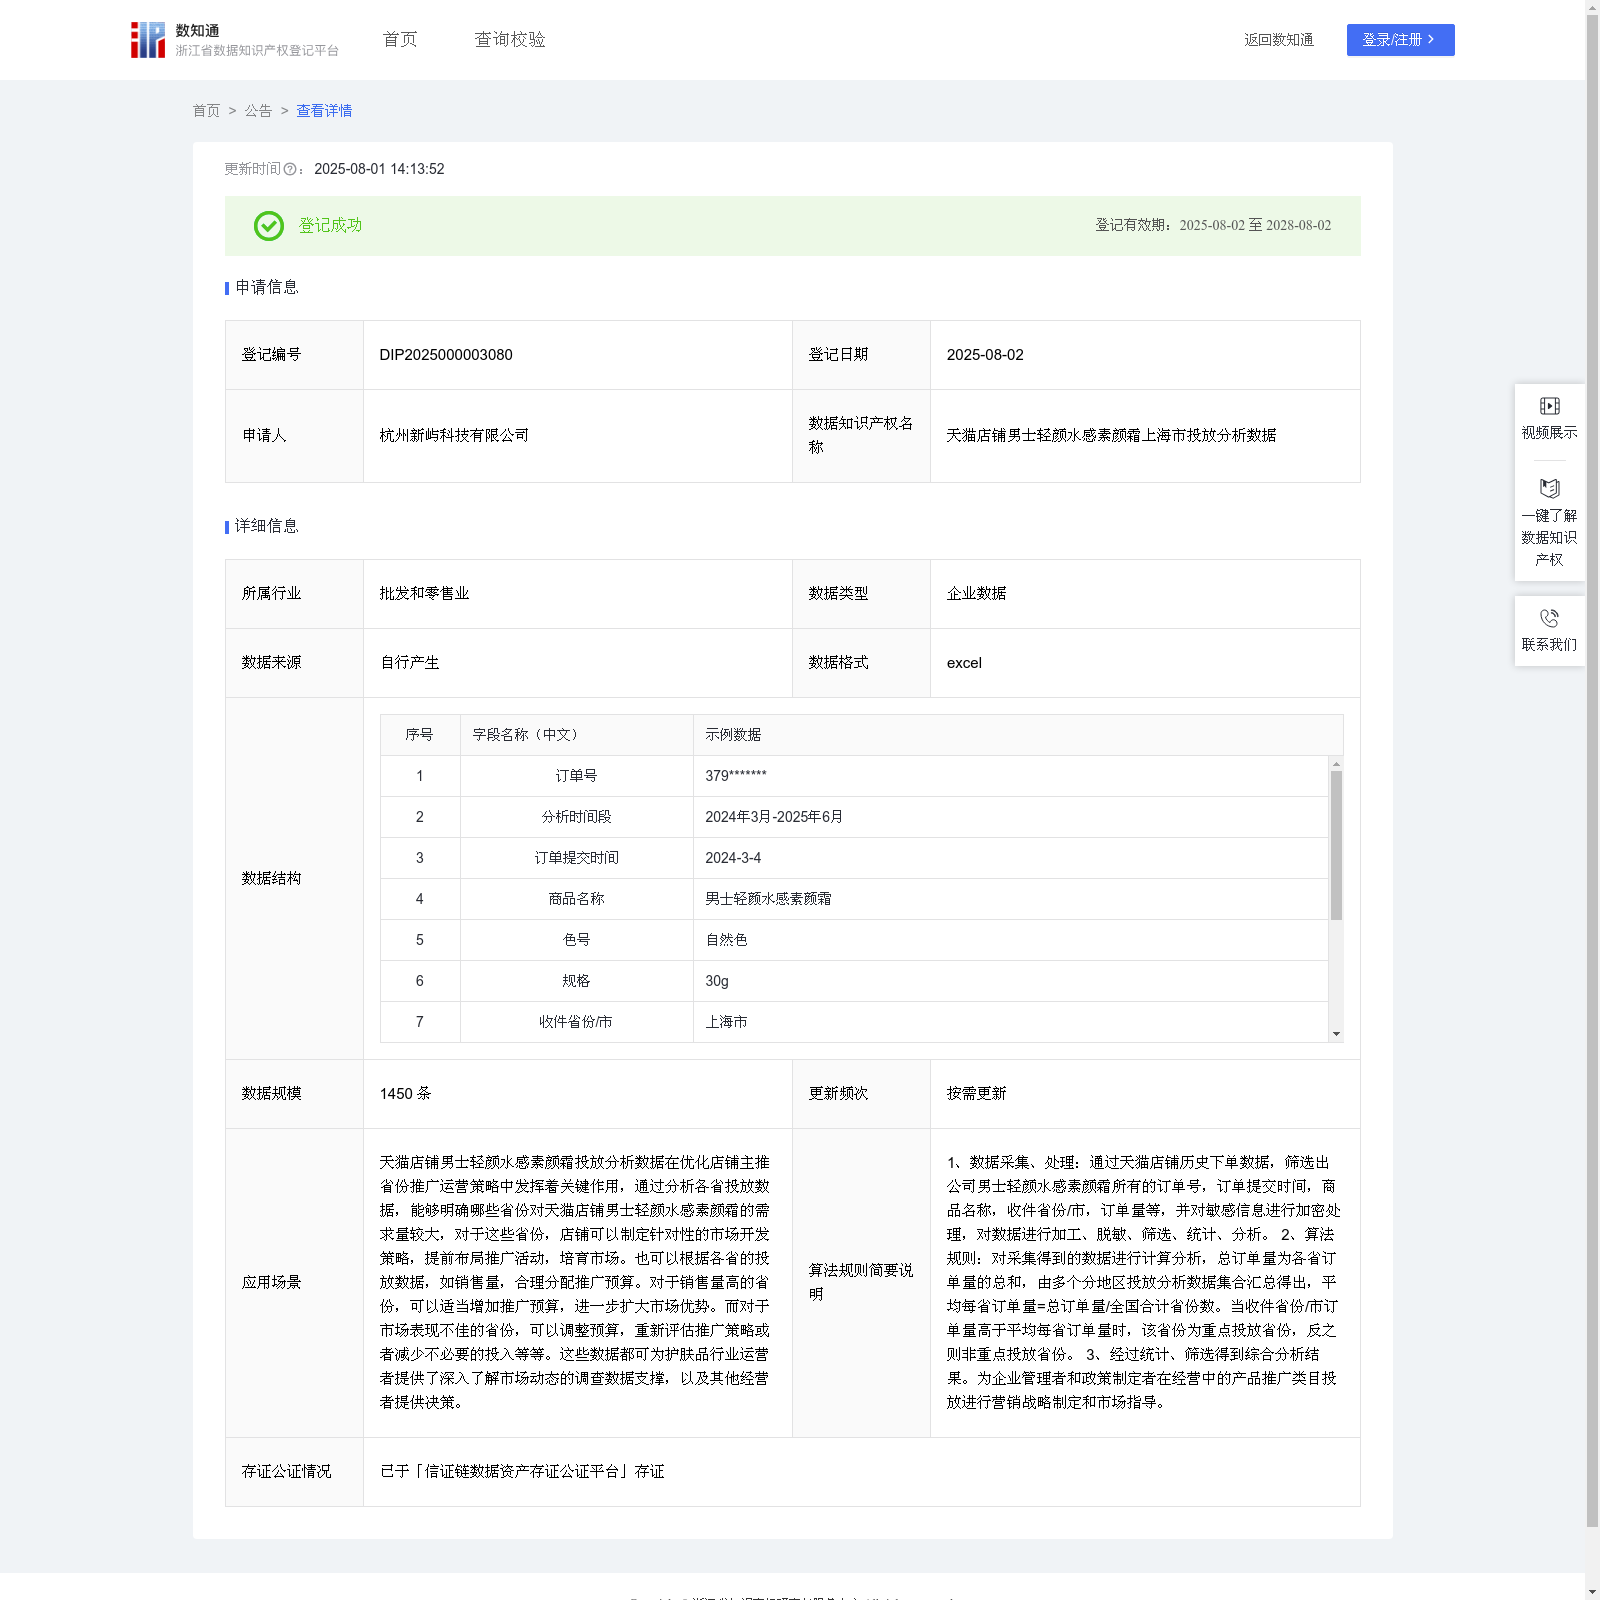Open the 查询校验 navigation menu item
Viewport: 1600px width, 1600px height.
point(509,40)
